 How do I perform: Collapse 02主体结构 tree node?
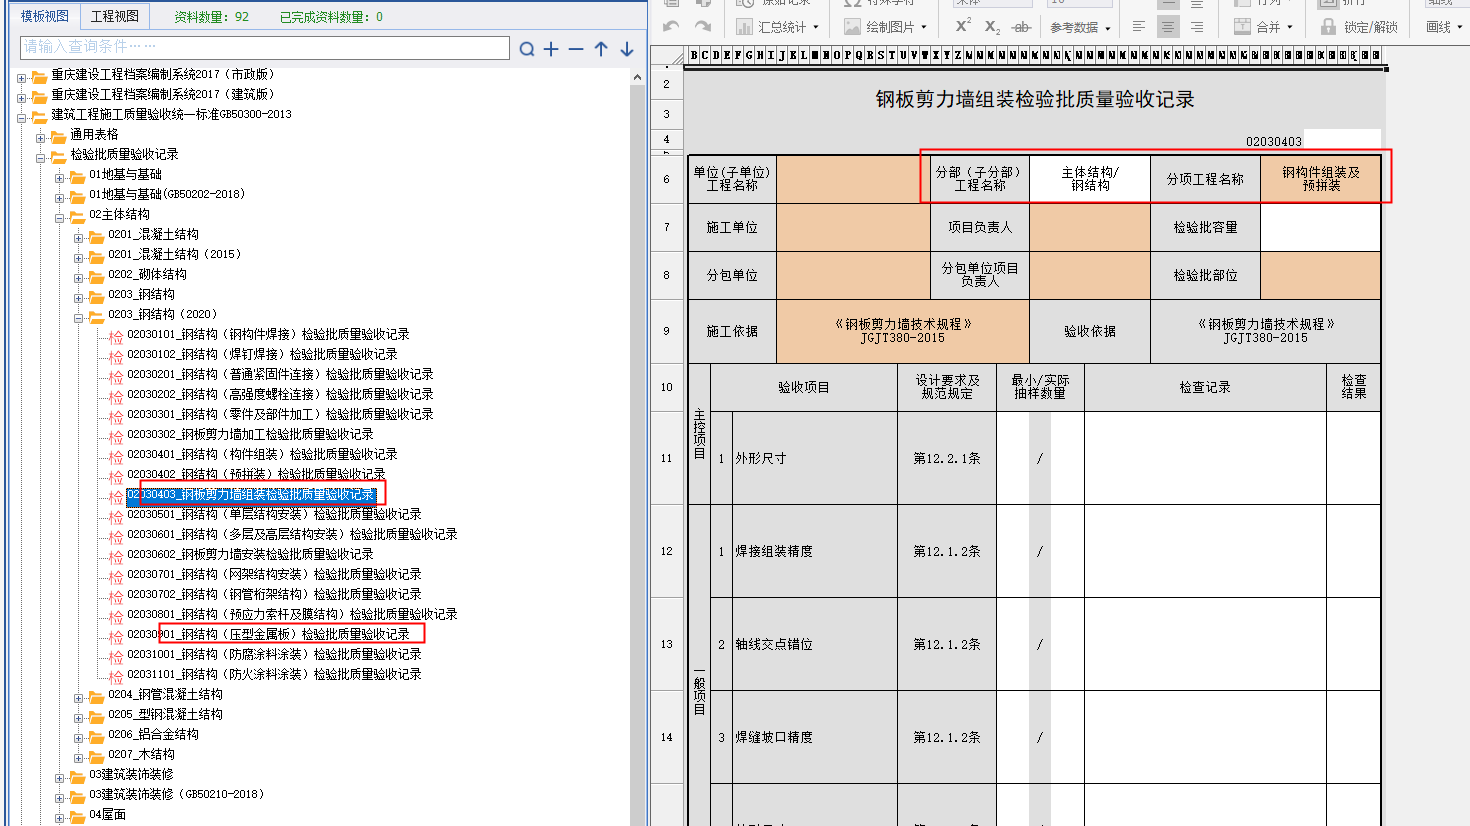click(x=60, y=217)
